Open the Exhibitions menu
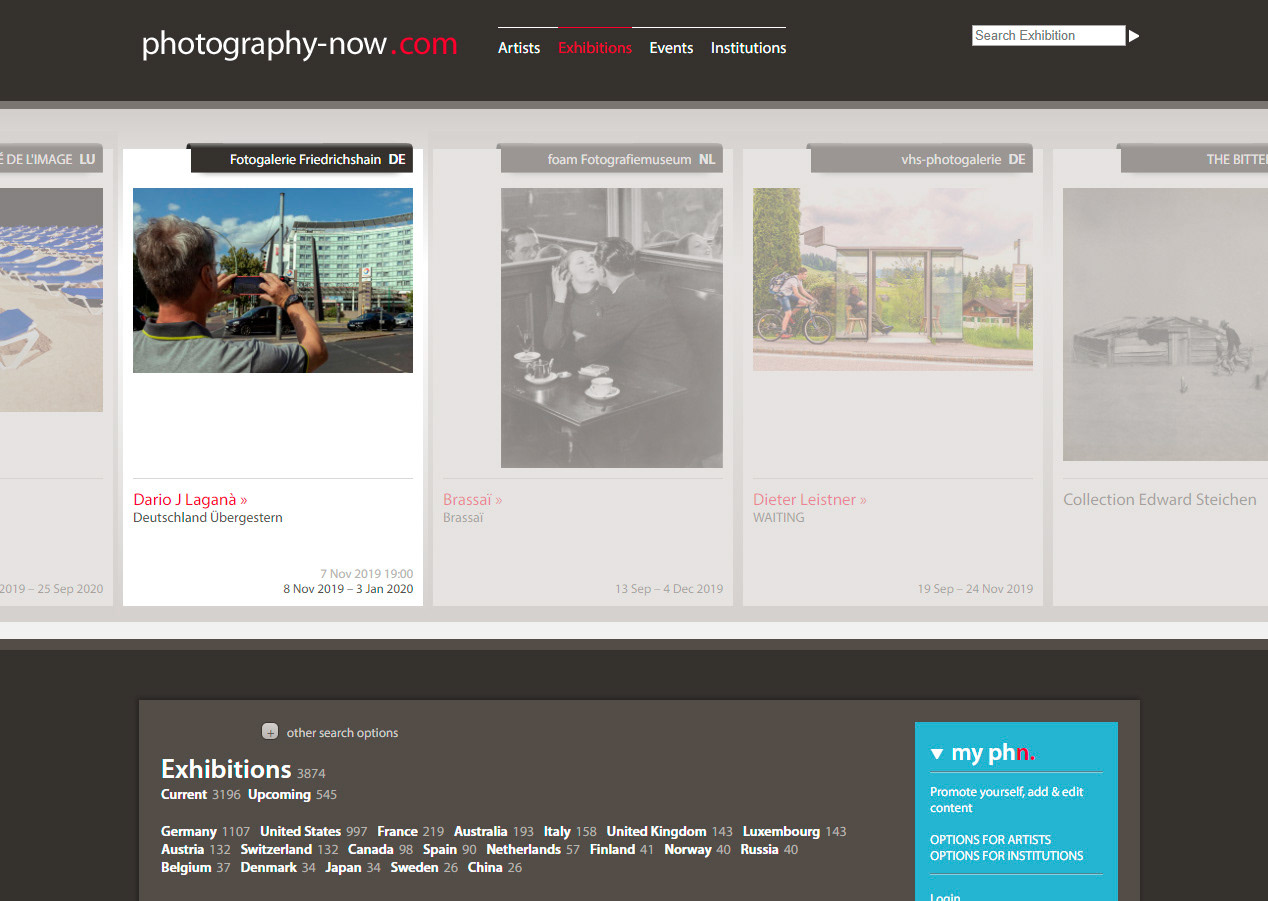This screenshot has width=1268, height=901. coord(595,47)
